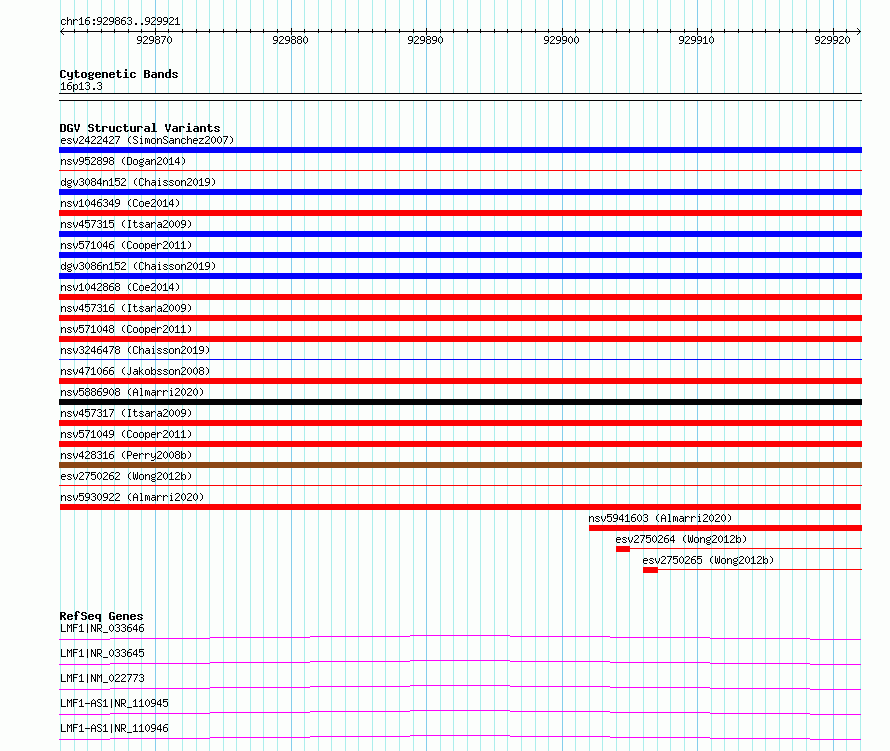The height and width of the screenshot is (751, 890).
Task: Click the black bar for nsv5886908
Action: coord(460,402)
